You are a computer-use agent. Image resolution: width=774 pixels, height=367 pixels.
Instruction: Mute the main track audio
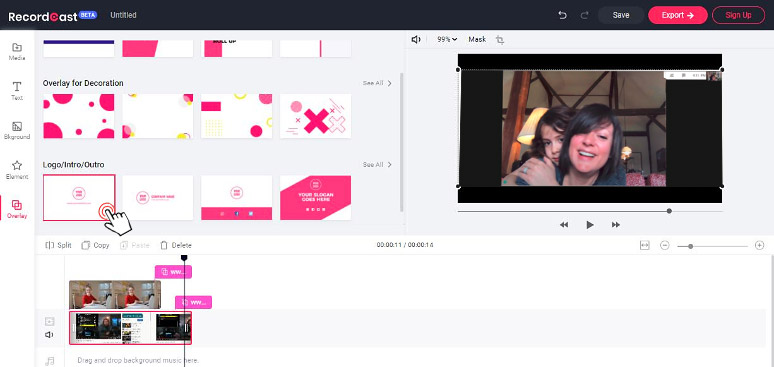(x=49, y=335)
